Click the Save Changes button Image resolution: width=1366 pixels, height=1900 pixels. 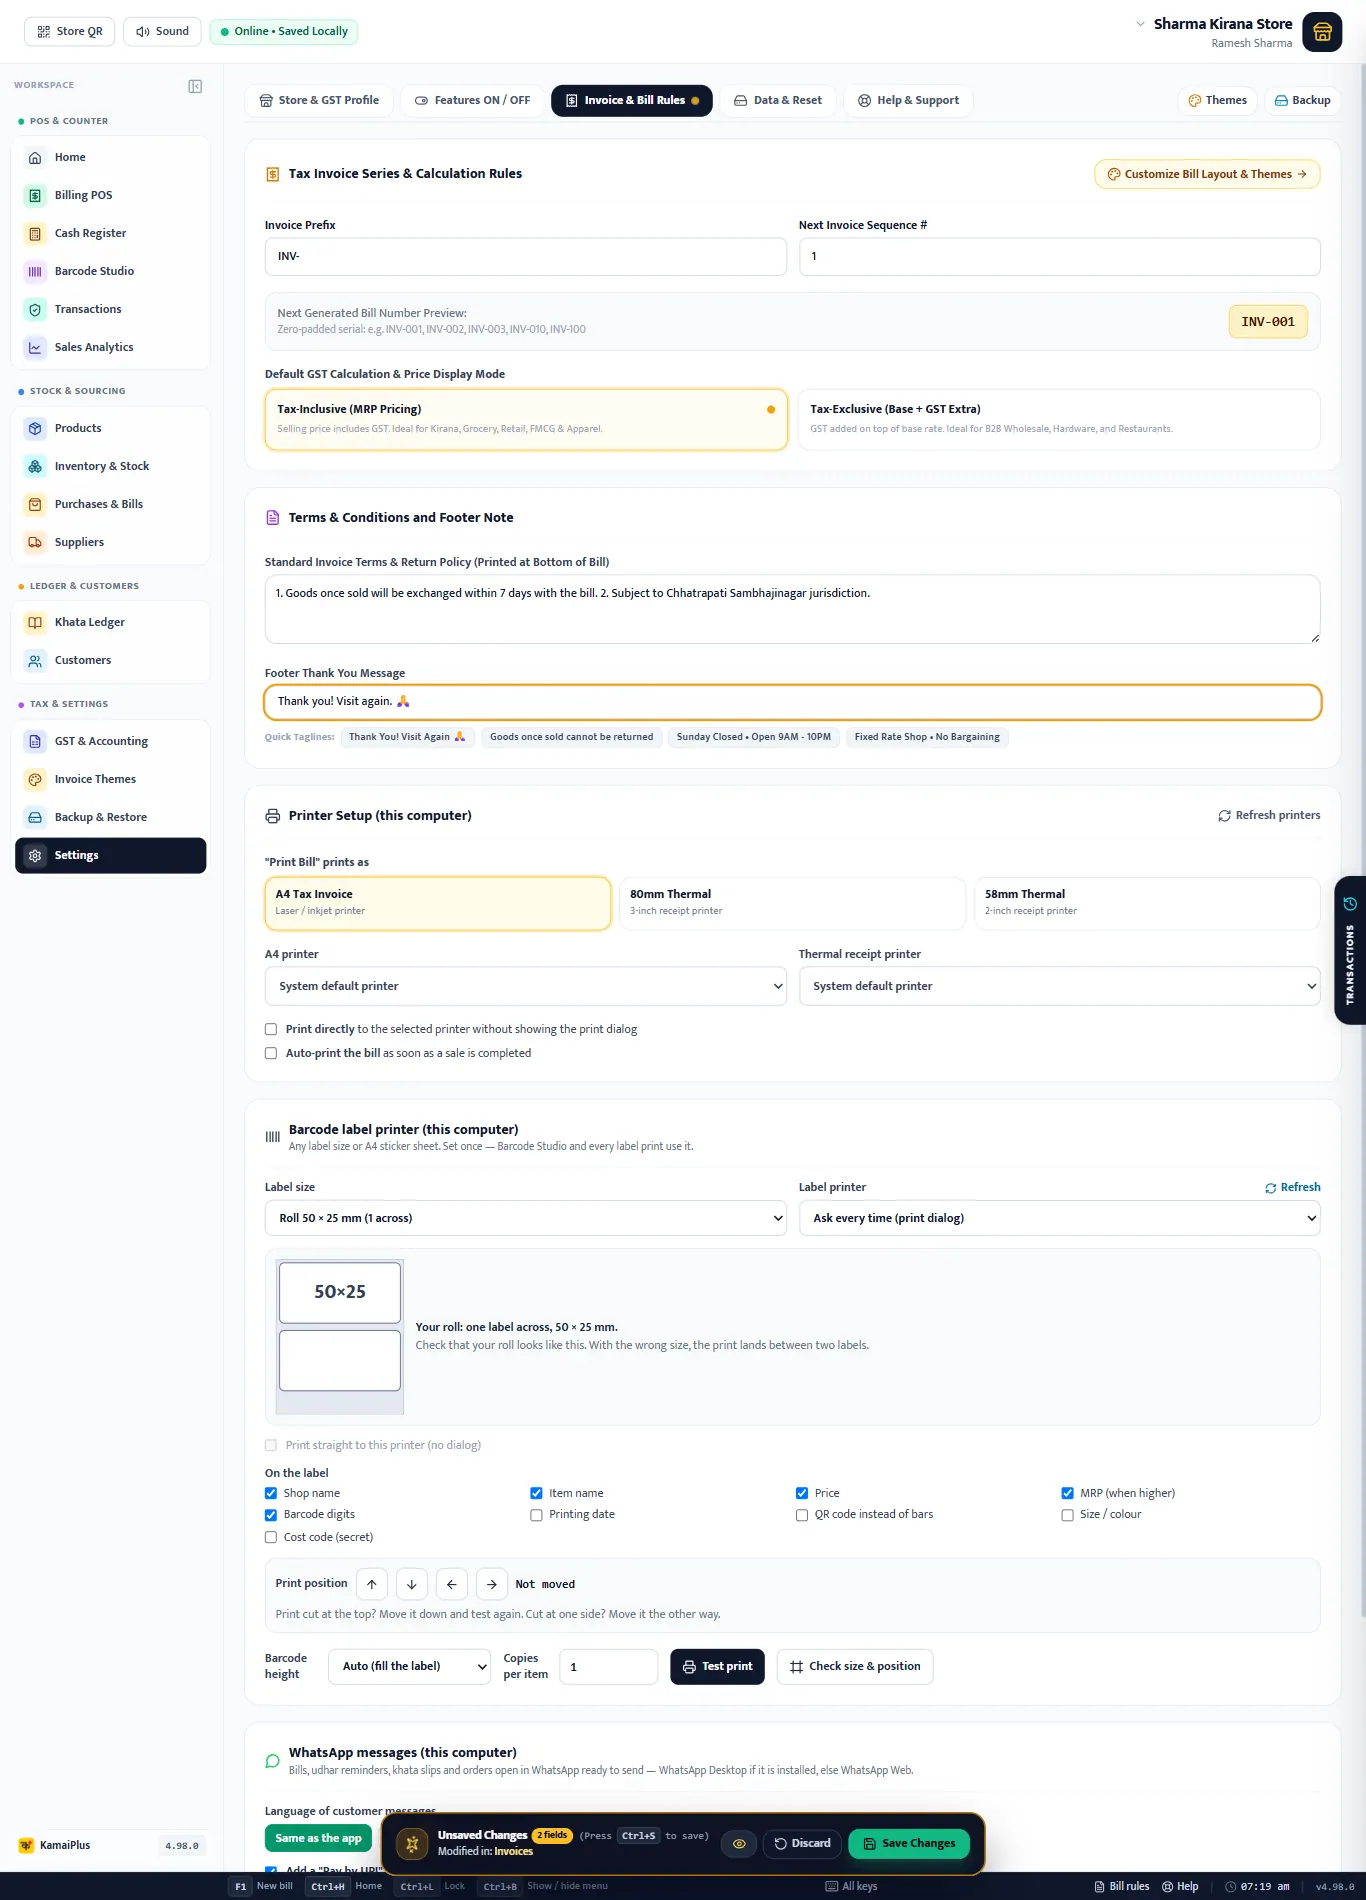(909, 1843)
